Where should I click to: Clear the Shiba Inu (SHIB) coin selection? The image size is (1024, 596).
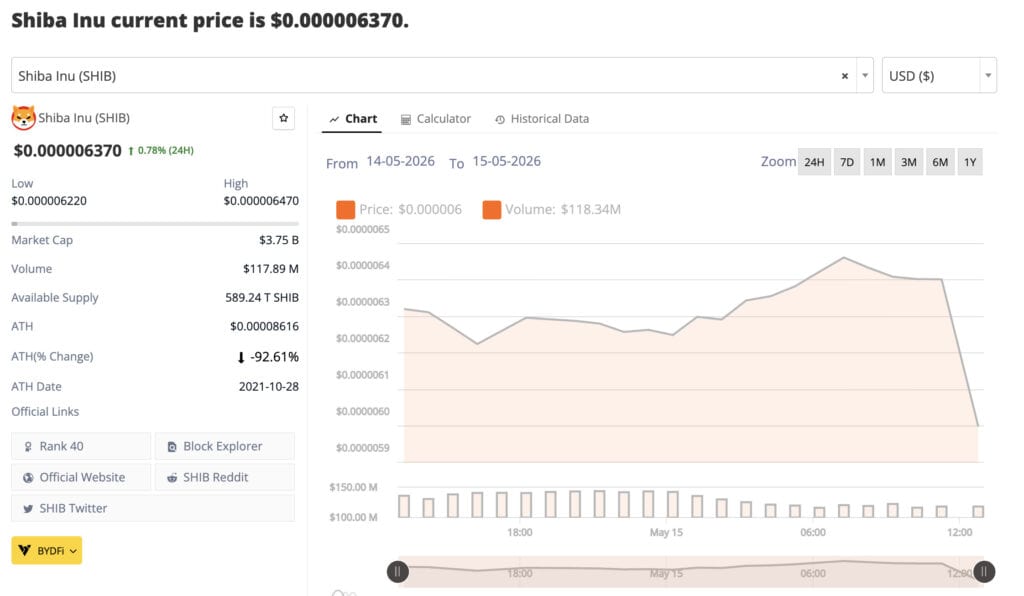click(844, 76)
